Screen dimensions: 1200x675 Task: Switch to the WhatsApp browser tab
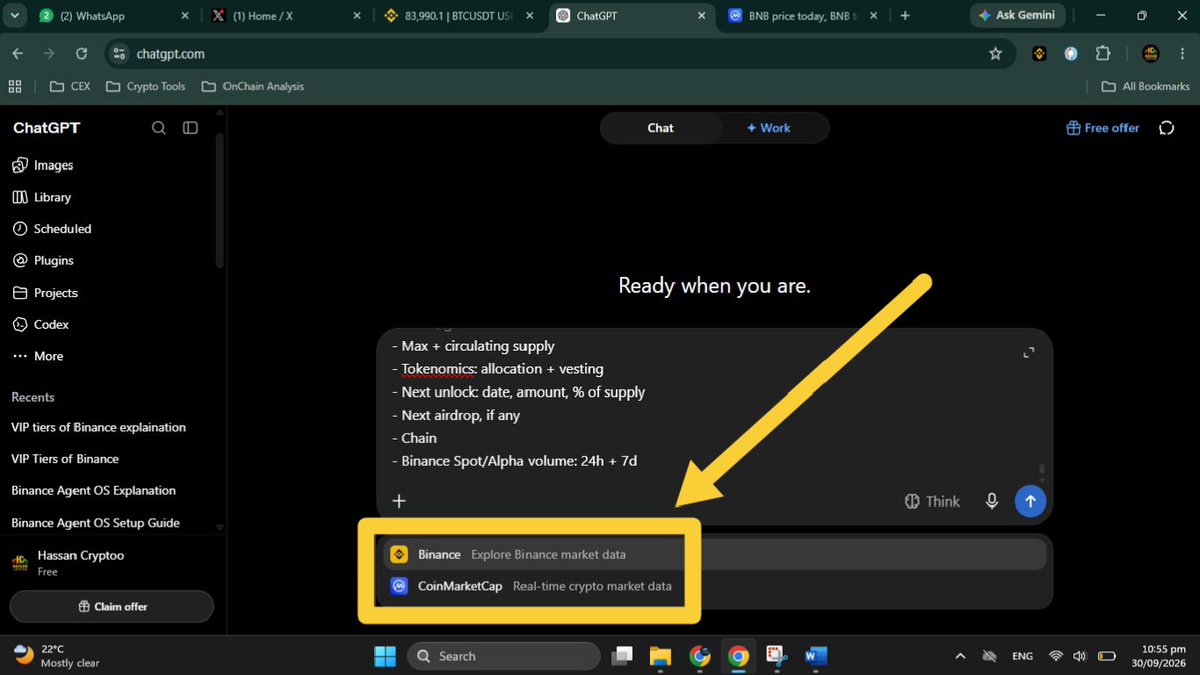click(114, 16)
